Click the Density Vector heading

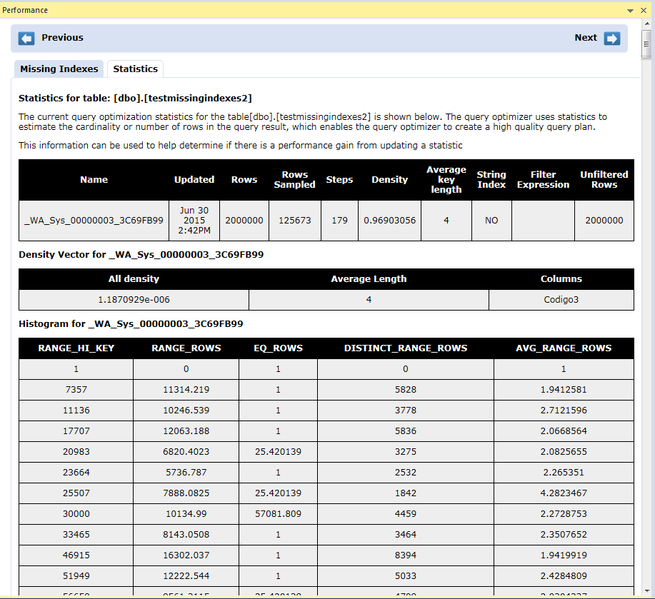[141, 255]
